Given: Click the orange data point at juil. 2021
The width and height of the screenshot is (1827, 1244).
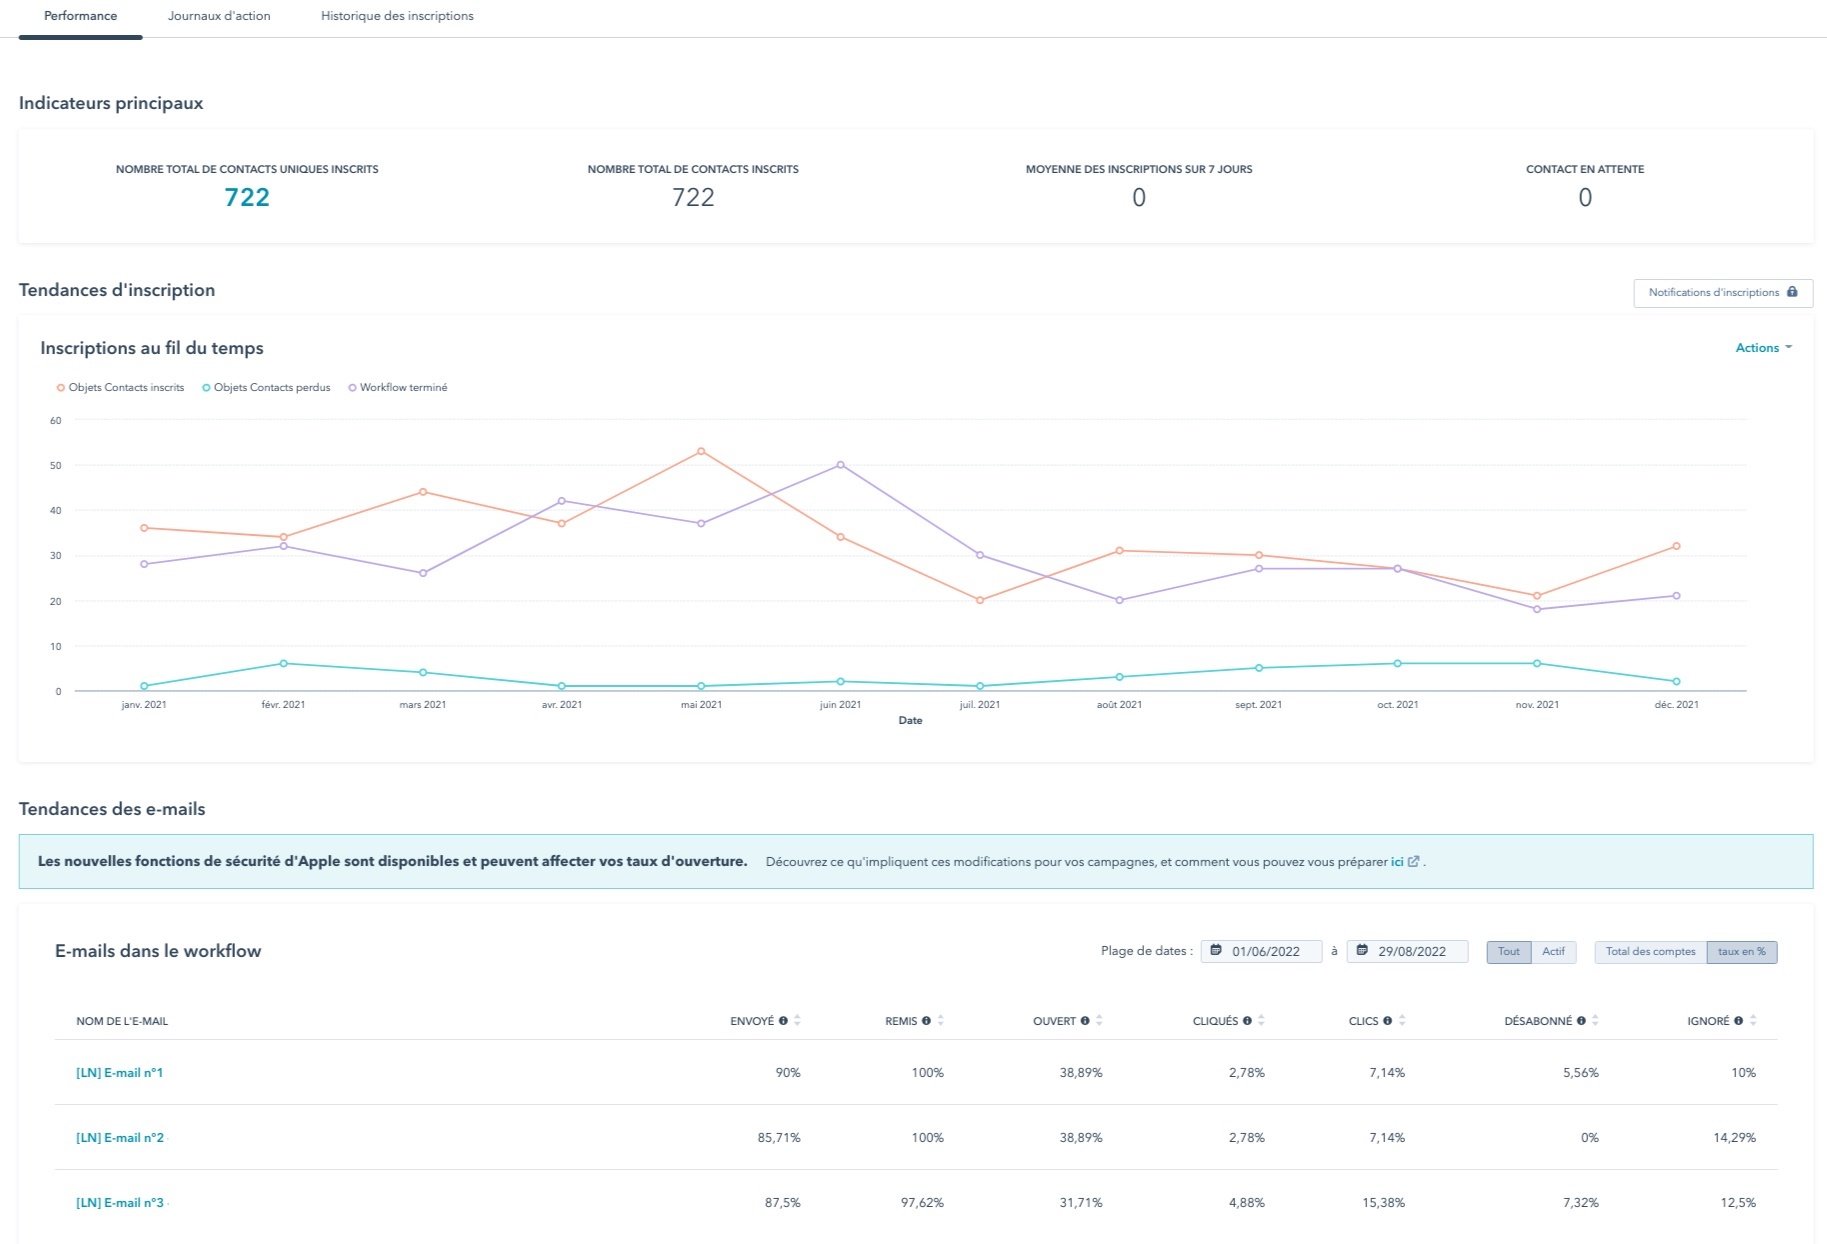Looking at the screenshot, I should pos(980,600).
